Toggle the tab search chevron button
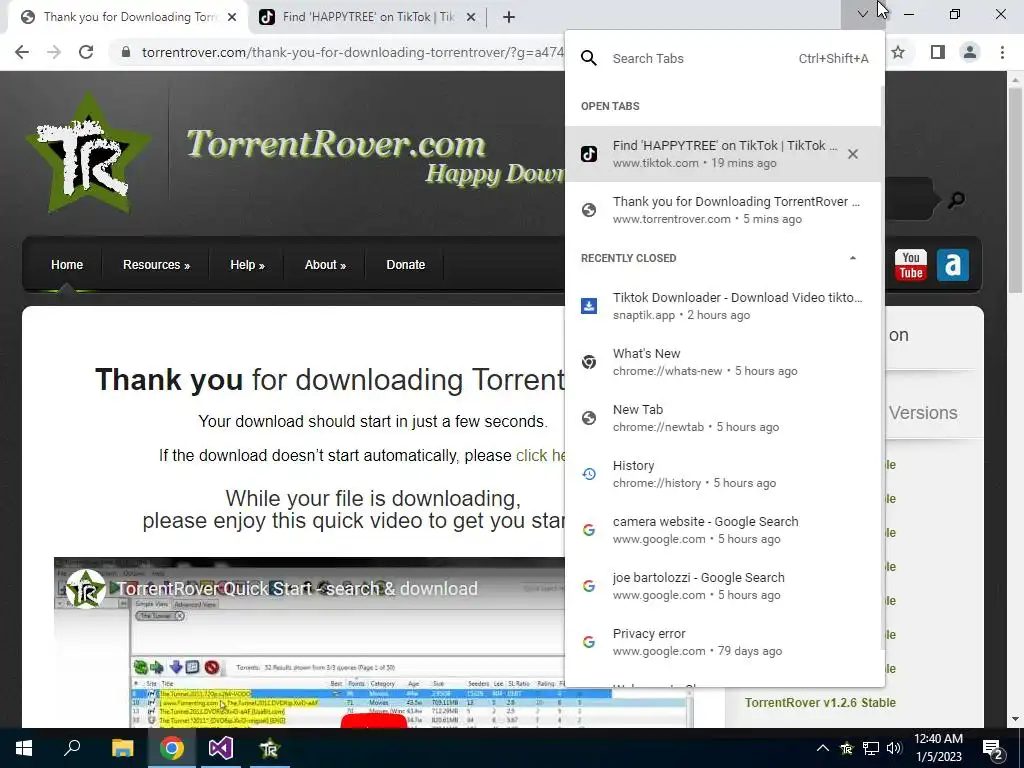Screen dimensions: 1024x768 tap(863, 14)
